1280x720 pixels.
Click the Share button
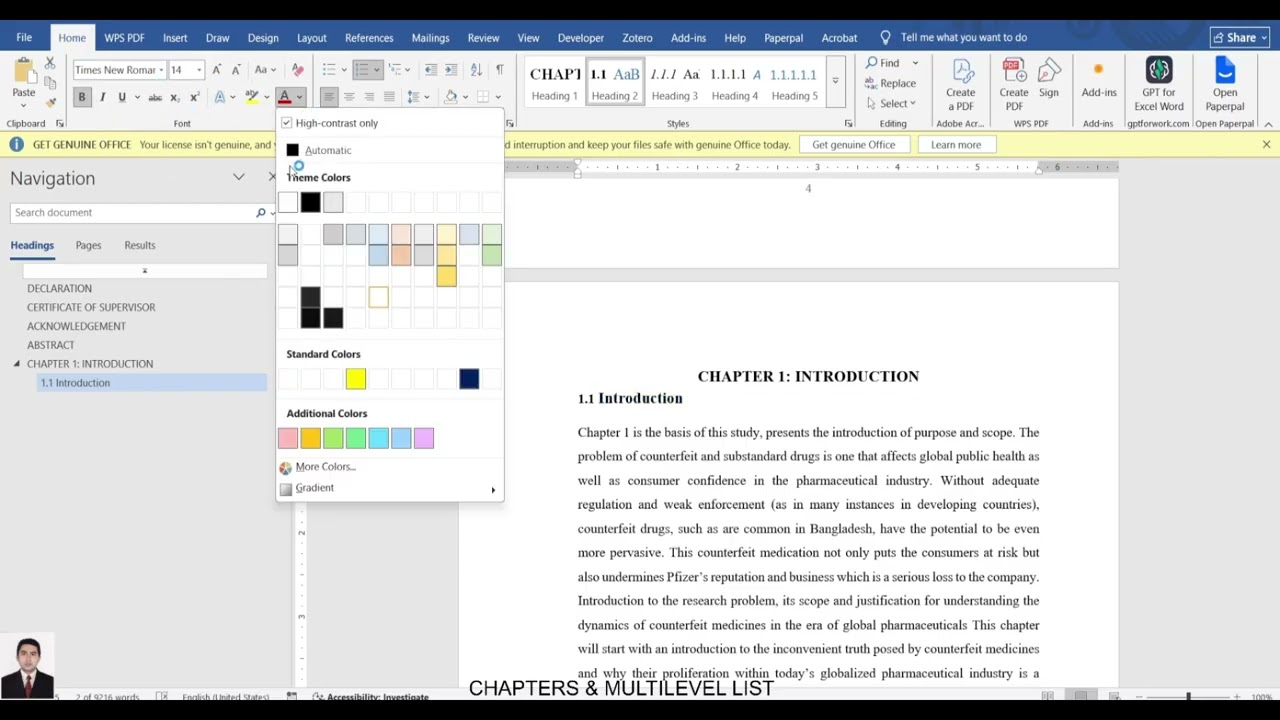(1240, 38)
